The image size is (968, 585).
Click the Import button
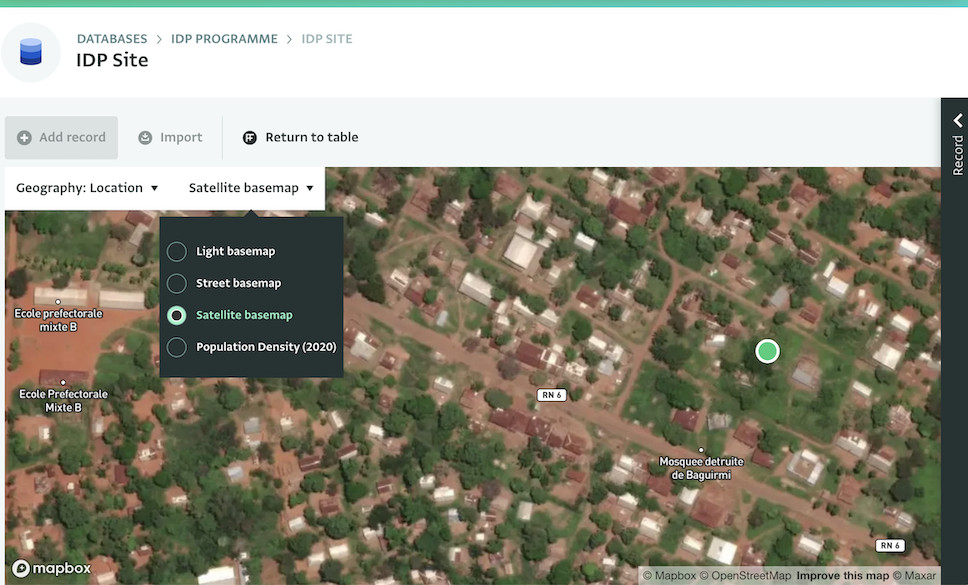pos(170,138)
